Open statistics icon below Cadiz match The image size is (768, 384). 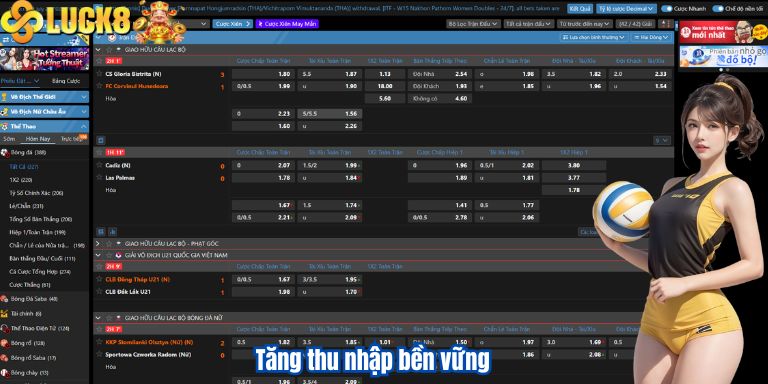(x=112, y=231)
